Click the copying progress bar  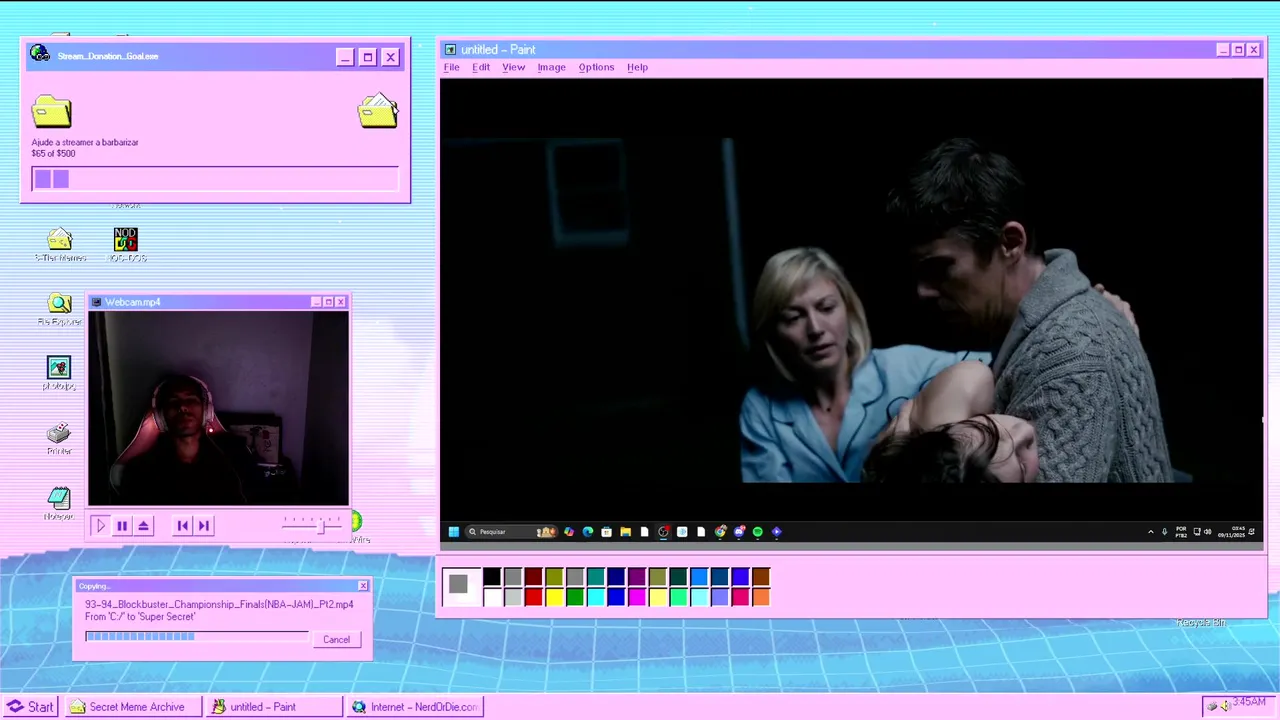(x=197, y=636)
